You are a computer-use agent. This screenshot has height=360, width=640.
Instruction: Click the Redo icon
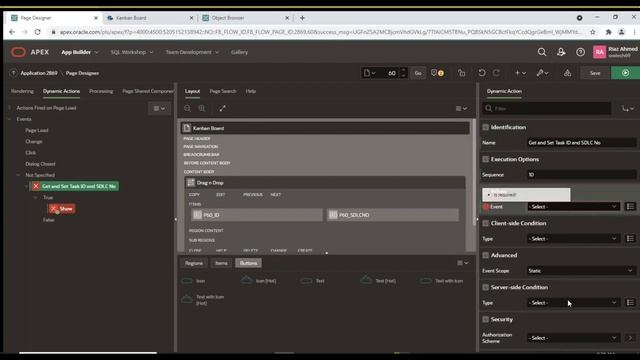[x=496, y=73]
